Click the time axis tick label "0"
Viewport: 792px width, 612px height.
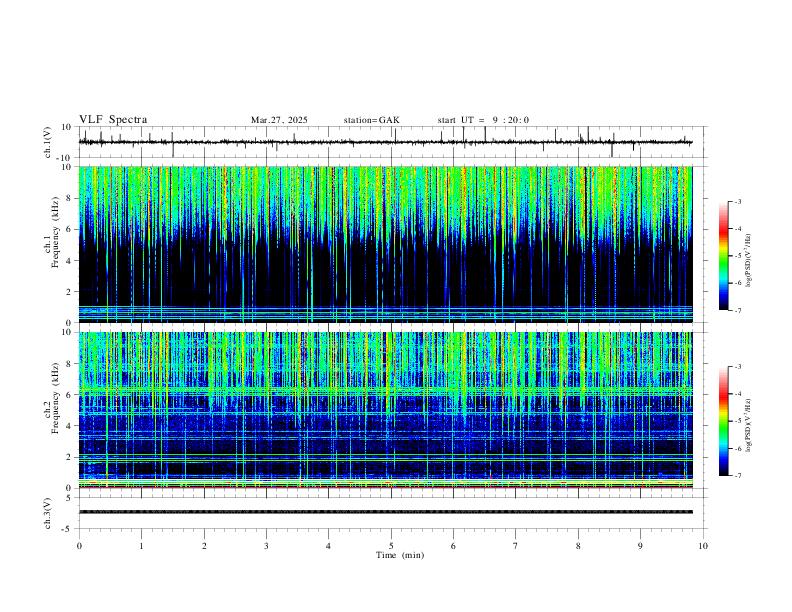(79, 546)
